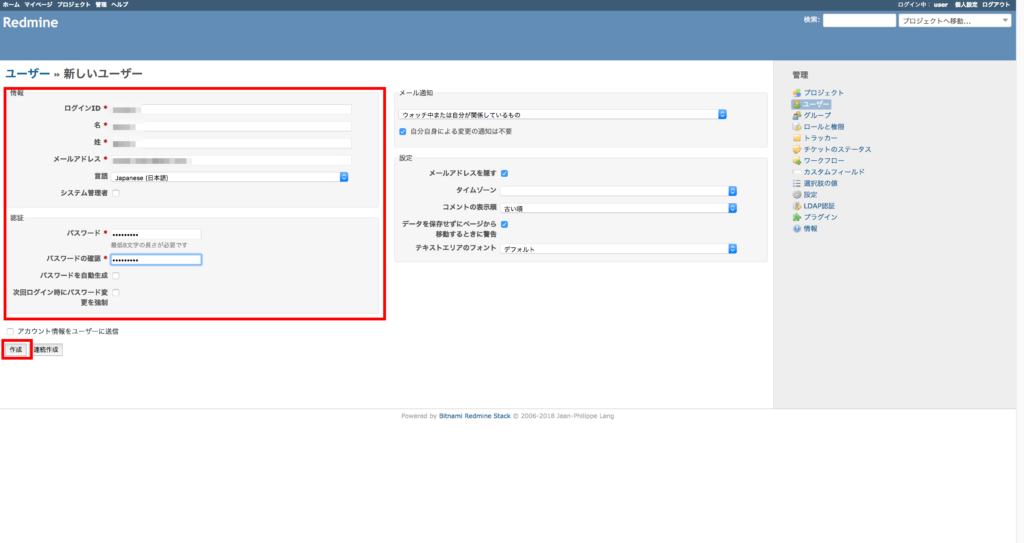Check パスワードを自動生成 option

tap(116, 275)
